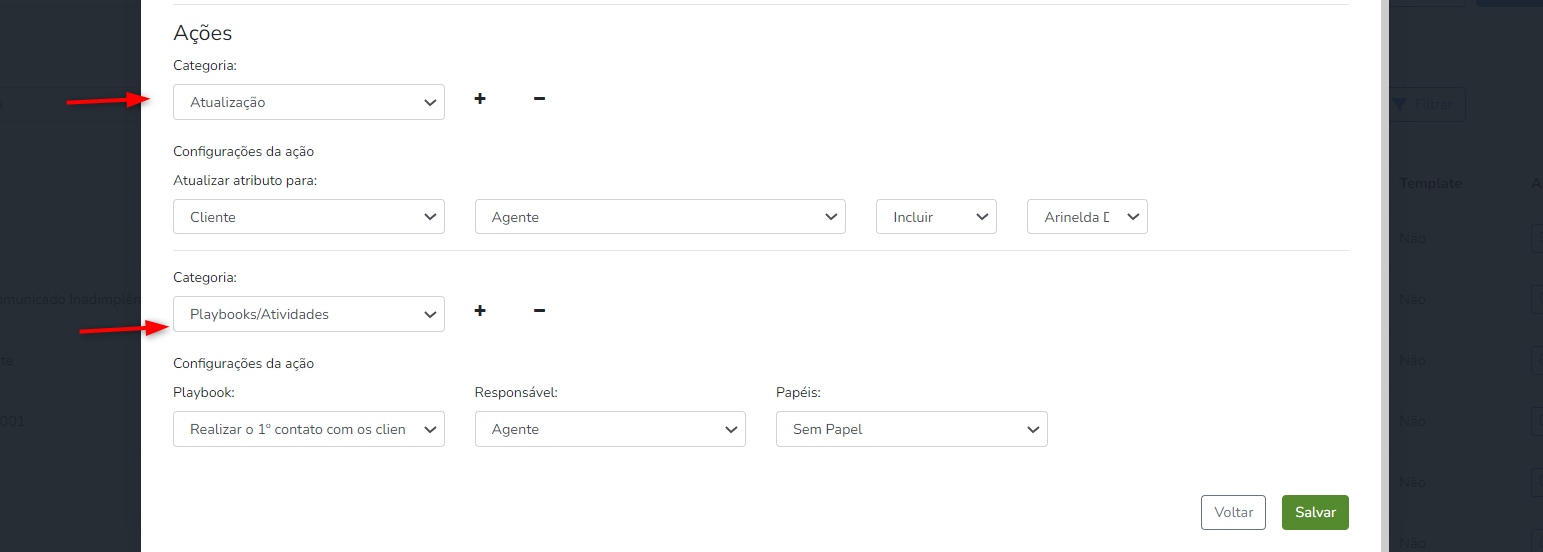Open the Playbooks/Atividades category dropdown

[x=308, y=314]
